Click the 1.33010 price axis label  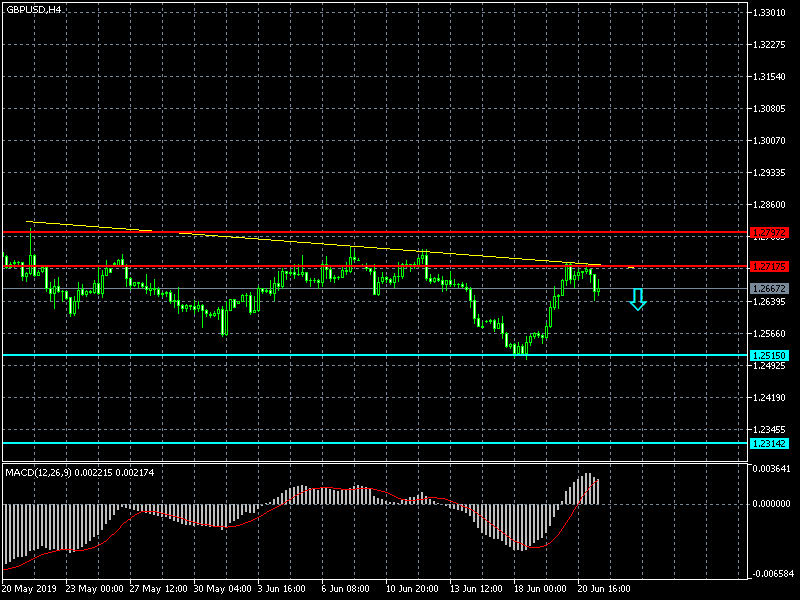pos(771,13)
